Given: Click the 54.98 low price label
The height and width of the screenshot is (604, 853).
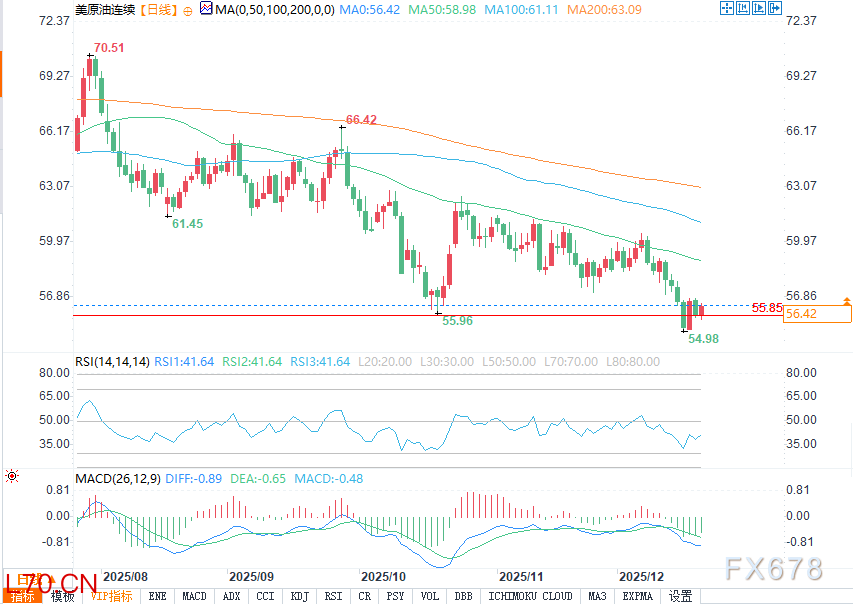Looking at the screenshot, I should point(704,339).
